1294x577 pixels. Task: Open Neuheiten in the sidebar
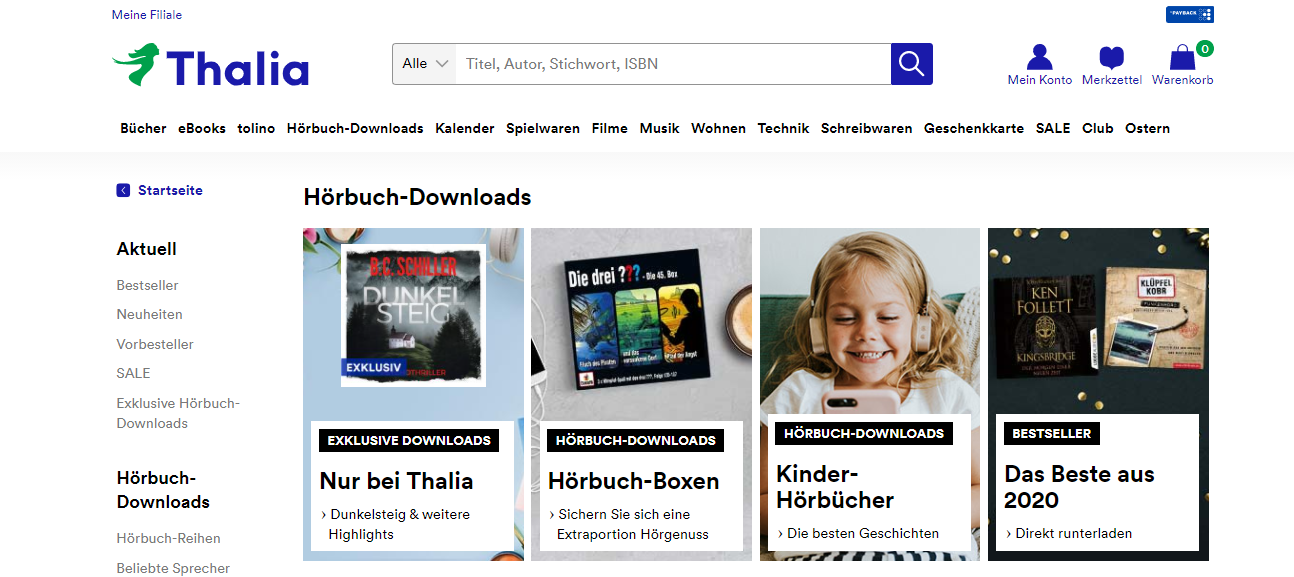point(149,314)
